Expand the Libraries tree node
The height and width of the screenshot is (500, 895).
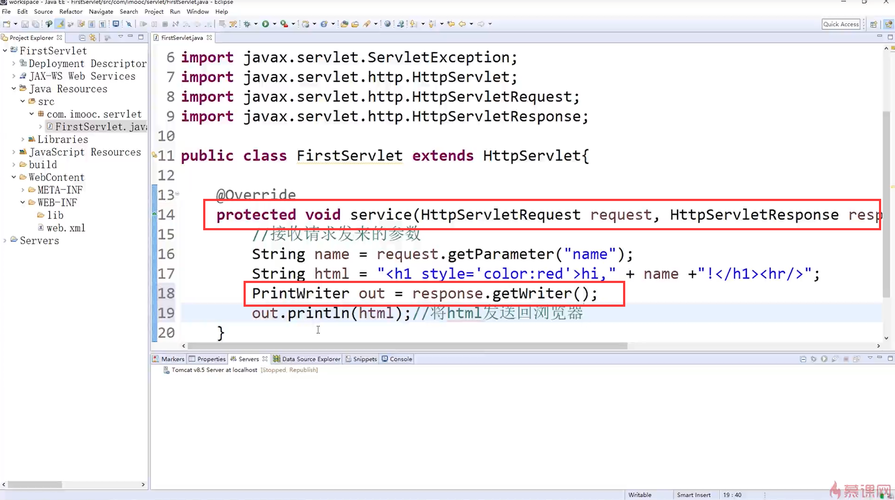click(31, 140)
